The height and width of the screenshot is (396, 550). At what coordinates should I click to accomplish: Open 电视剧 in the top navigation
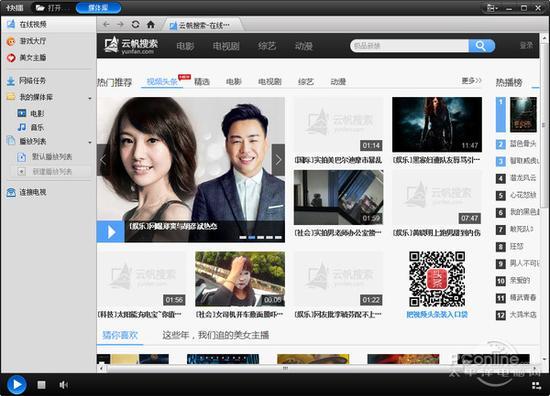[226, 46]
